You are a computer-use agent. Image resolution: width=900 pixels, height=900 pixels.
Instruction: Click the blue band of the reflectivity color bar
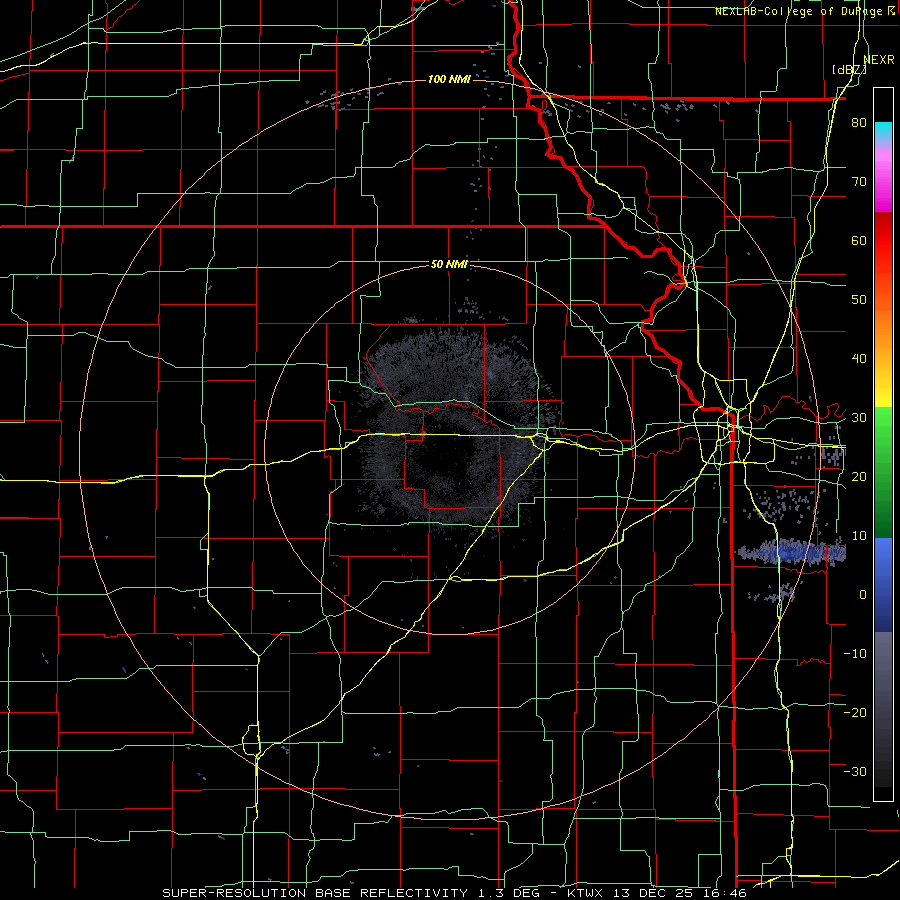click(883, 584)
